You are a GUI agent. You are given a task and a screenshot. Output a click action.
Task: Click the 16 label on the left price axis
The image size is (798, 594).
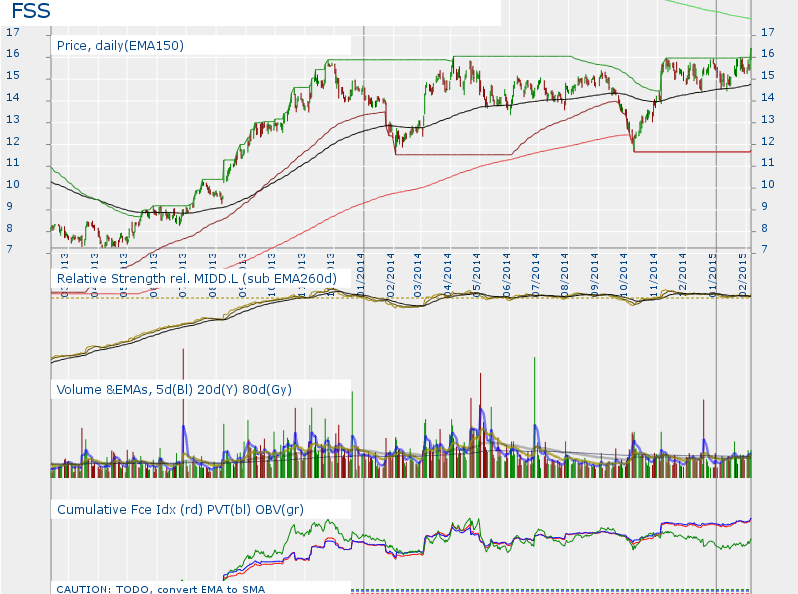tap(13, 53)
